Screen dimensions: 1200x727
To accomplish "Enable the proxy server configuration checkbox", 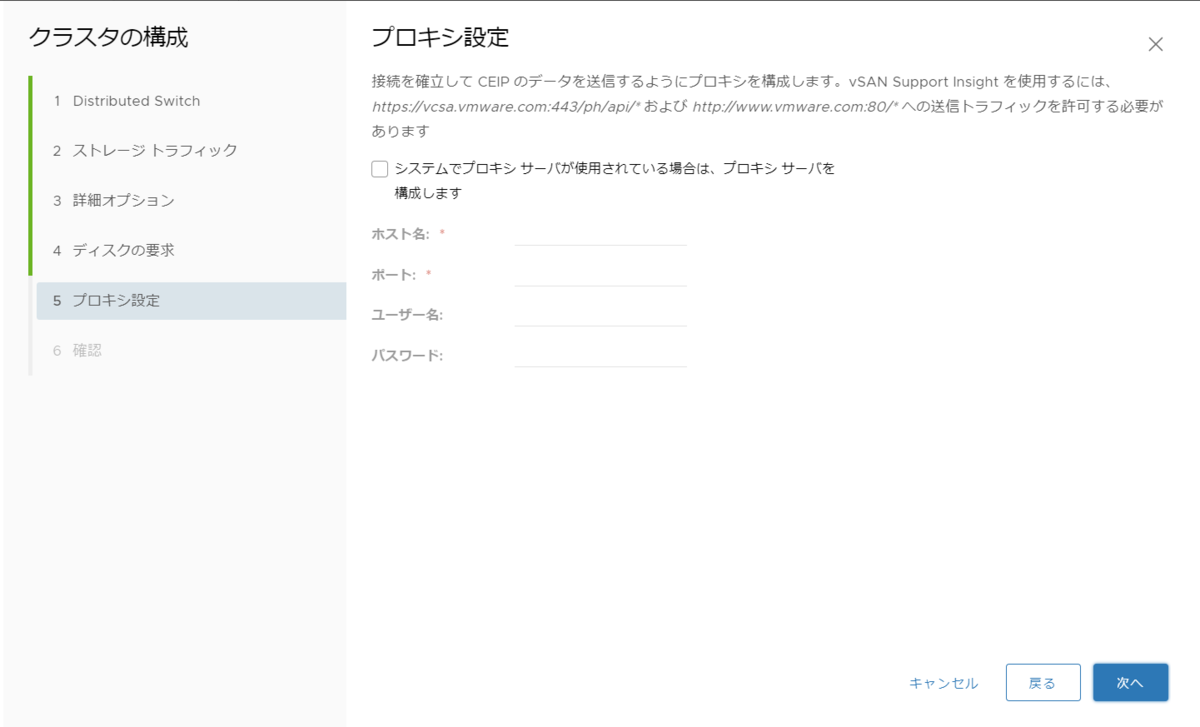I will tap(379, 168).
